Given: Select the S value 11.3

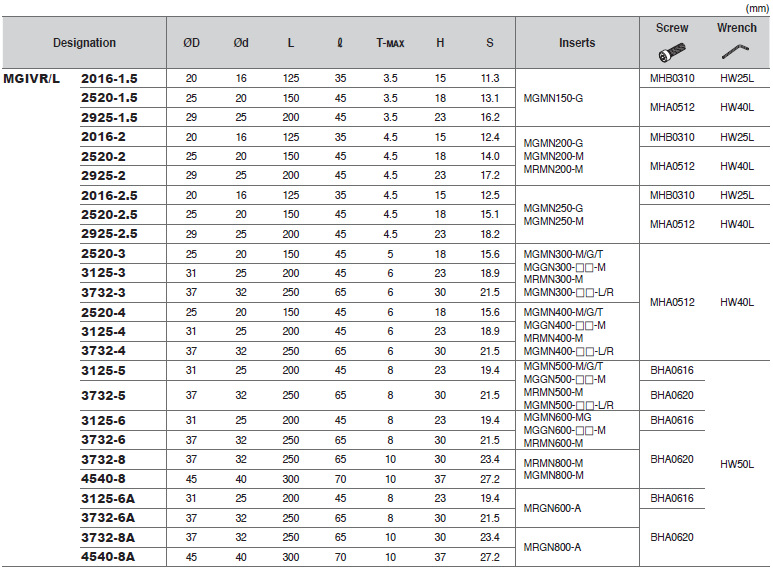Looking at the screenshot, I should [x=489, y=77].
